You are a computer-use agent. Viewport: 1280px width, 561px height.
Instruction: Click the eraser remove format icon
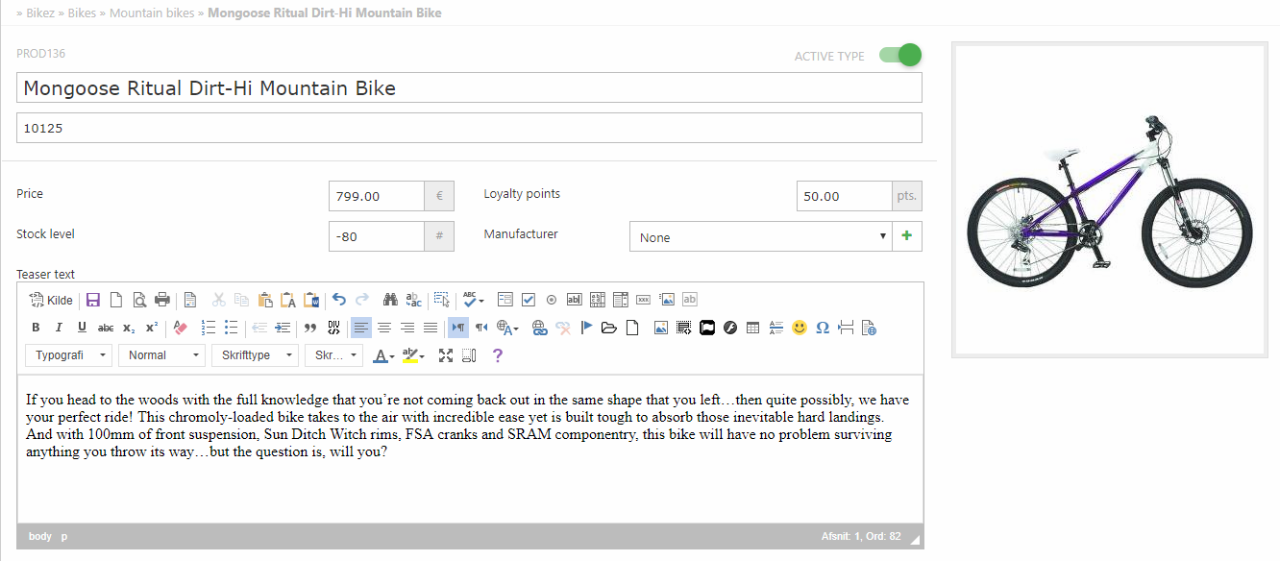[180, 327]
